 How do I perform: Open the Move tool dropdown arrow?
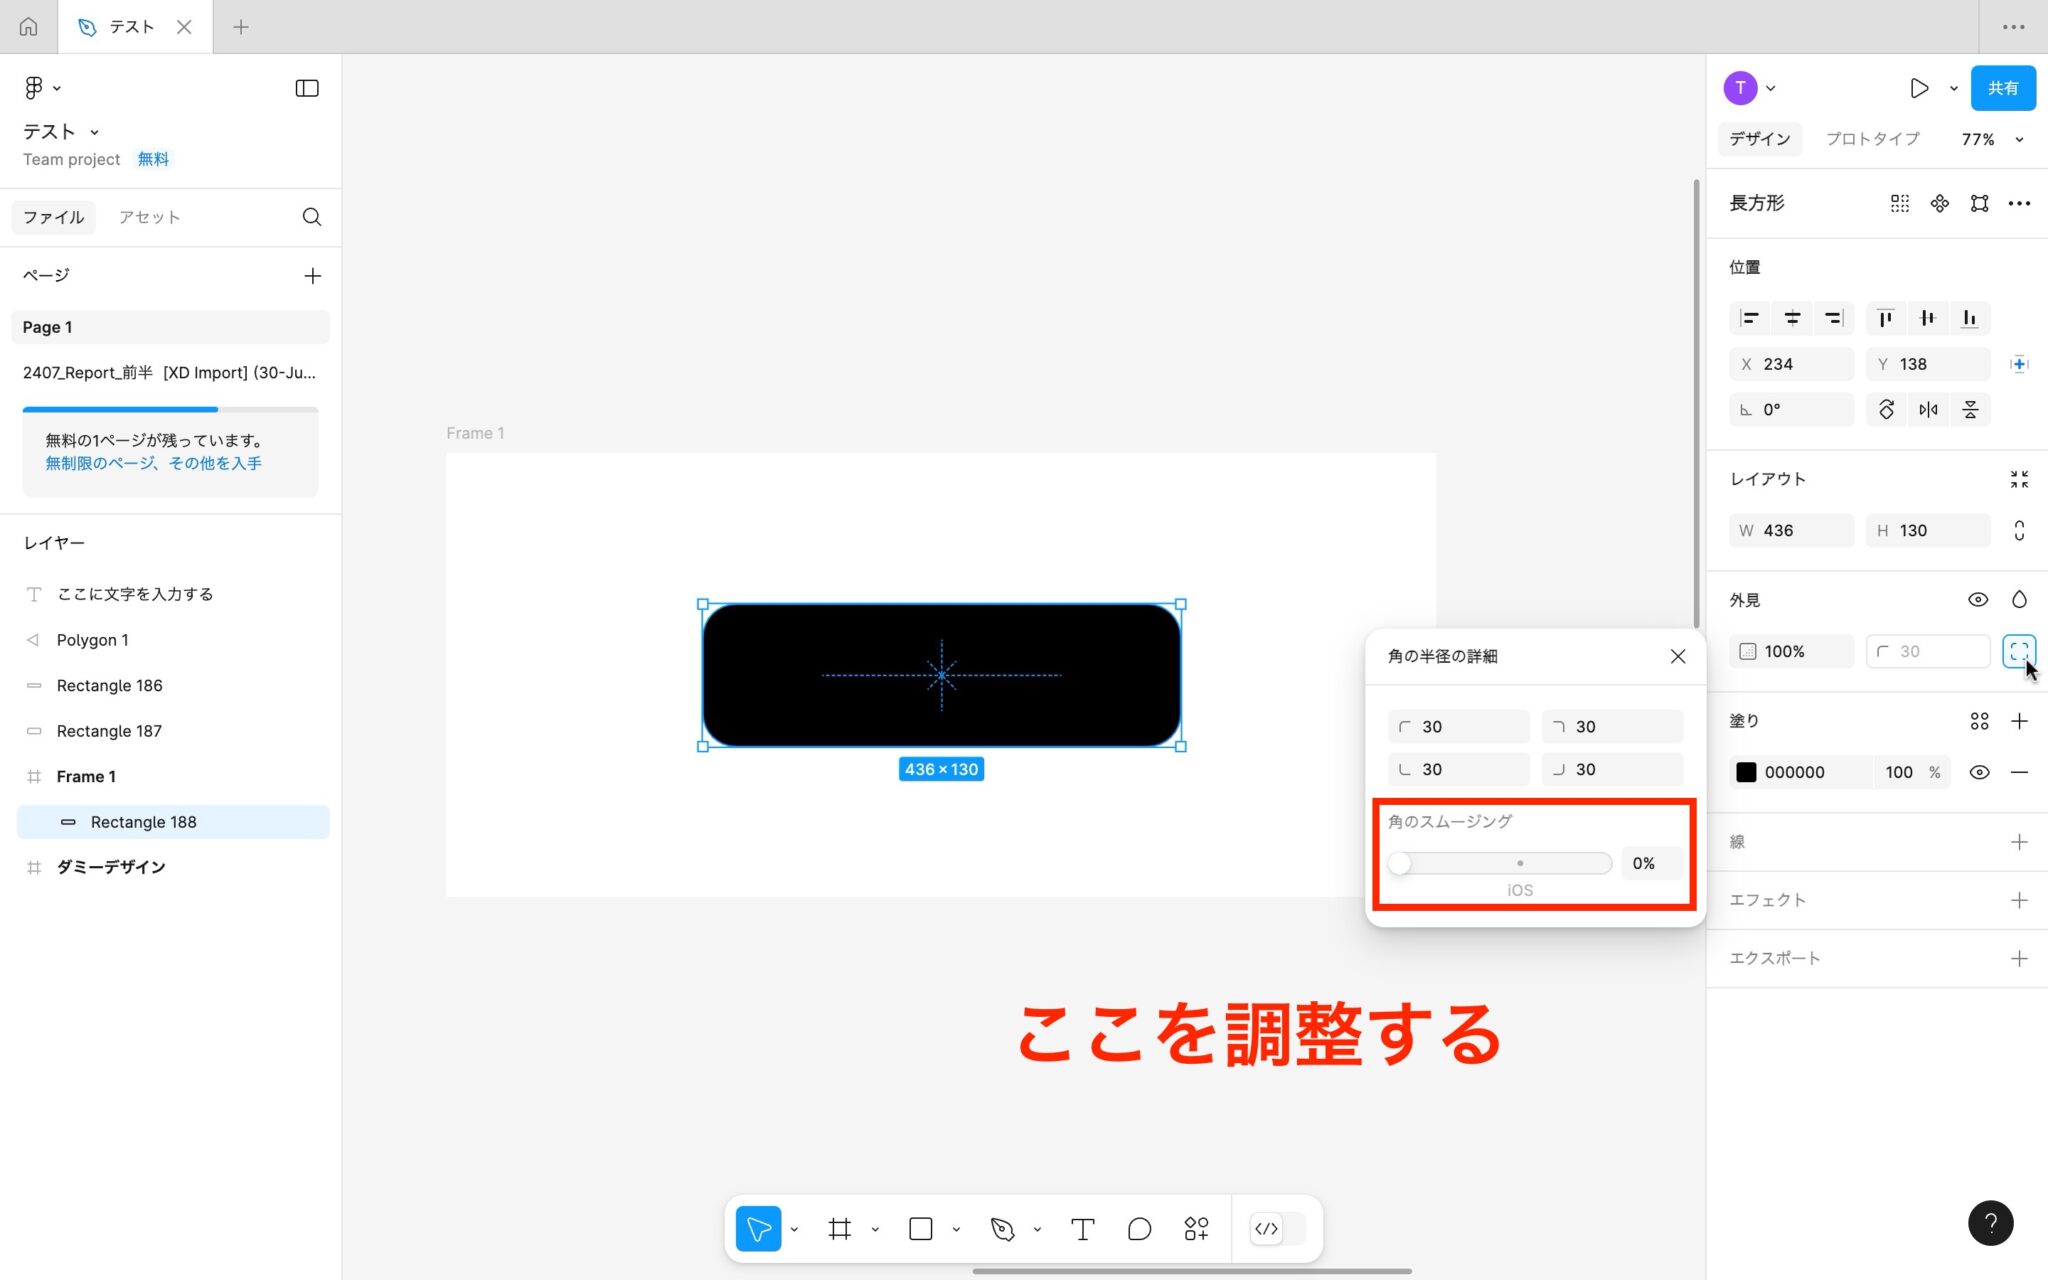pyautogui.click(x=794, y=1228)
